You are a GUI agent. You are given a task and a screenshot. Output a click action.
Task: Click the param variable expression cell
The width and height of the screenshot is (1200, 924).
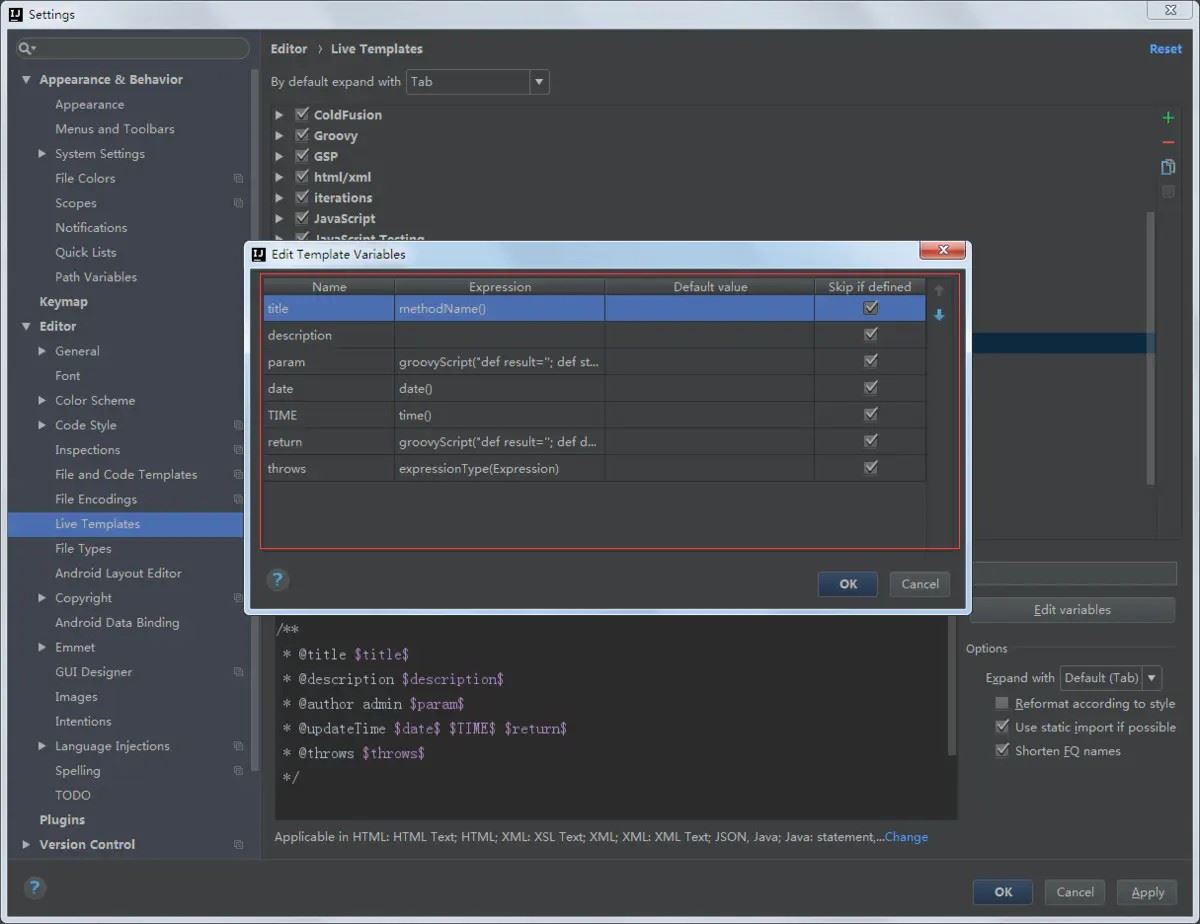click(499, 362)
